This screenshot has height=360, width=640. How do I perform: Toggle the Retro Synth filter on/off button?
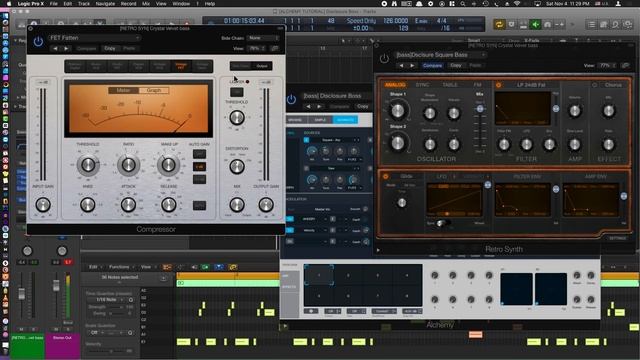(x=498, y=85)
